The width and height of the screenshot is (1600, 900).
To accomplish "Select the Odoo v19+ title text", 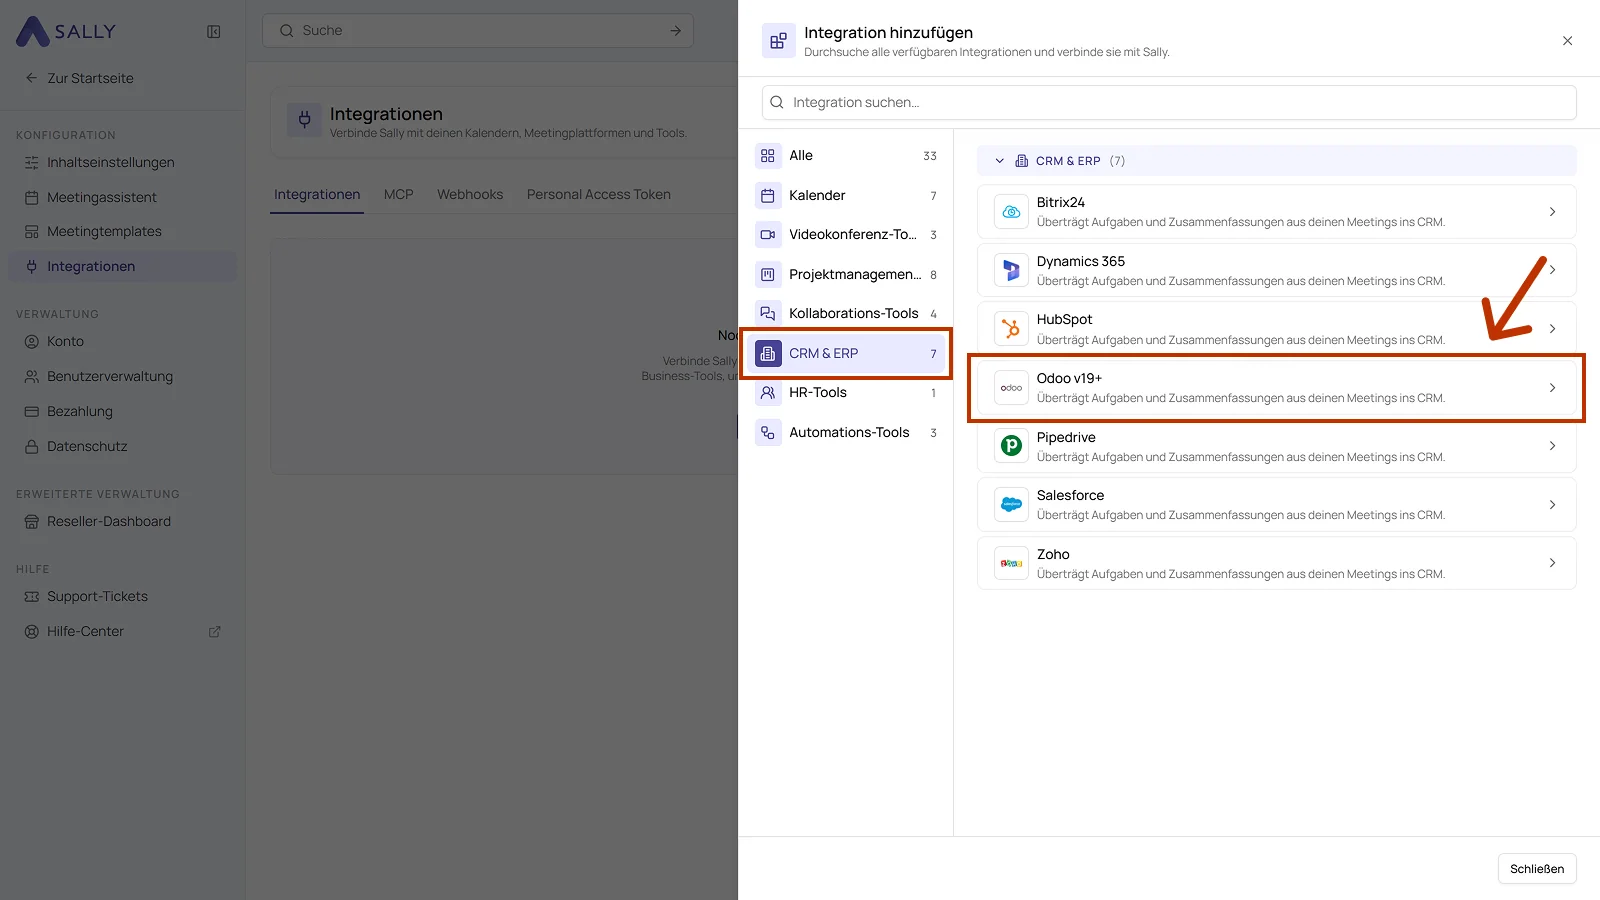I will click(x=1069, y=378).
